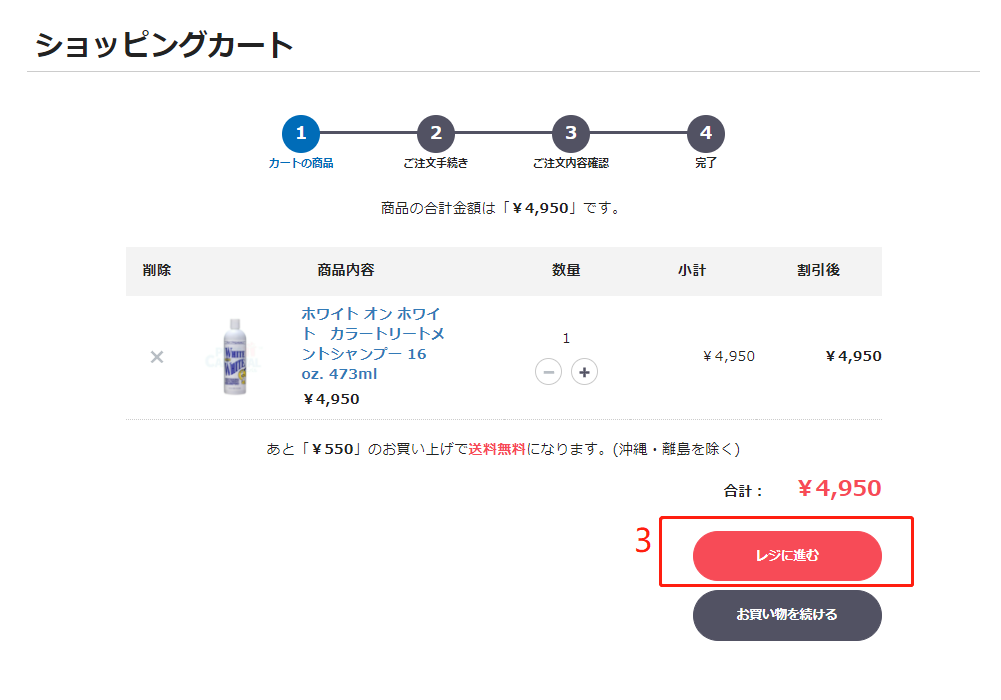Screen dimensions: 1001x700
Task: Click the 数量 column header
Action: click(x=566, y=271)
